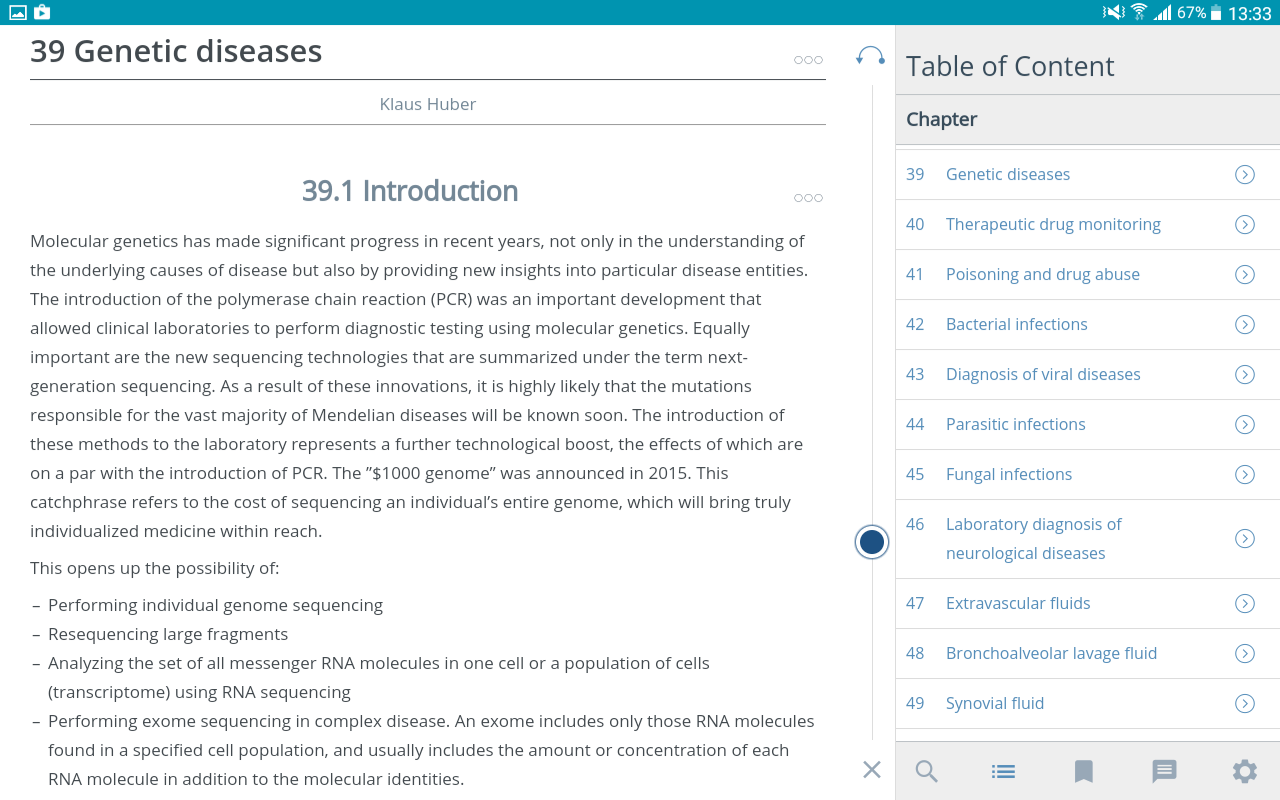Select the table of contents list icon

(x=1004, y=771)
